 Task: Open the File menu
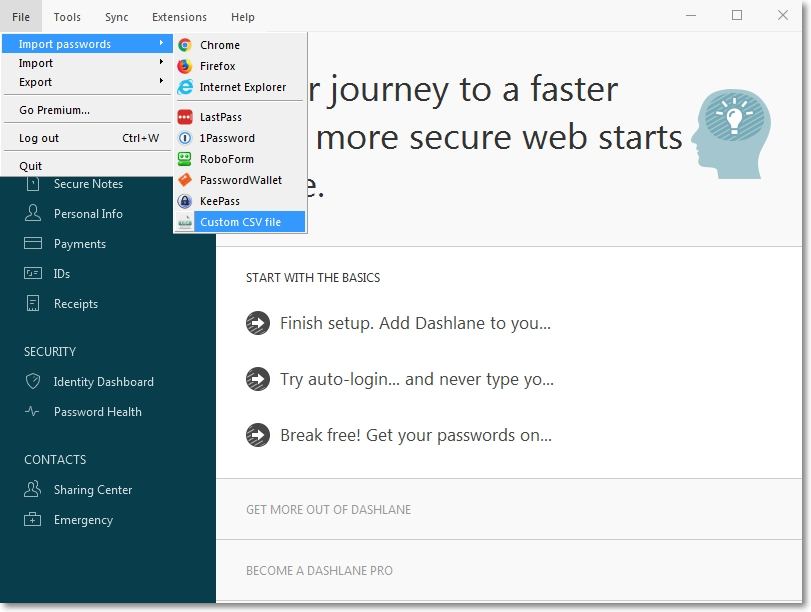click(21, 17)
